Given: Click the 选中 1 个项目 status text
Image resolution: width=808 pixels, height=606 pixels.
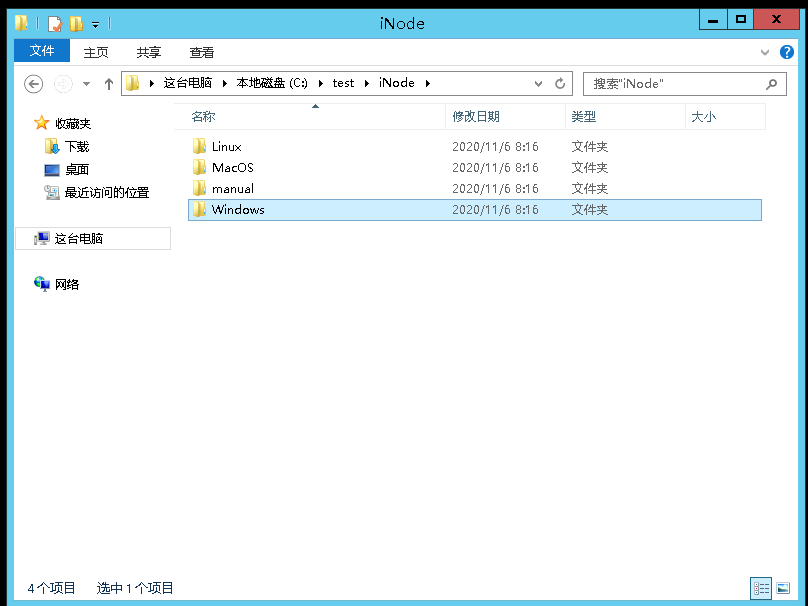Looking at the screenshot, I should tap(135, 588).
